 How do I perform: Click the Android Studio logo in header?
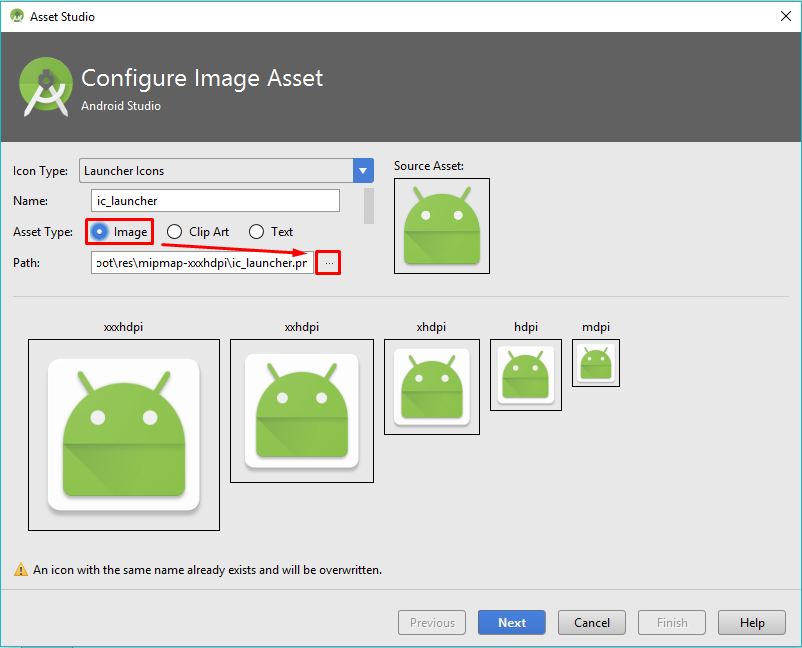coord(46,87)
